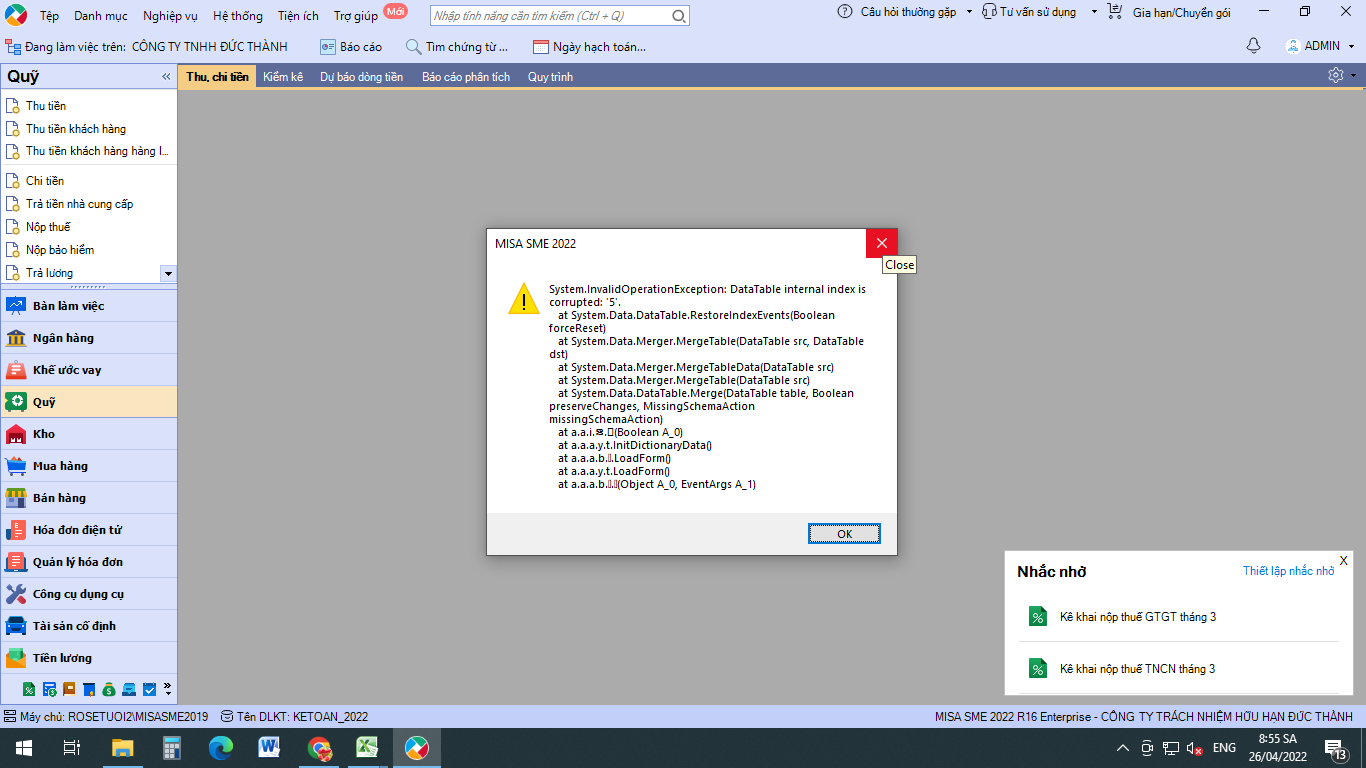
Task: Switch to Dự báo dòng tiền tab
Action: pyautogui.click(x=361, y=76)
